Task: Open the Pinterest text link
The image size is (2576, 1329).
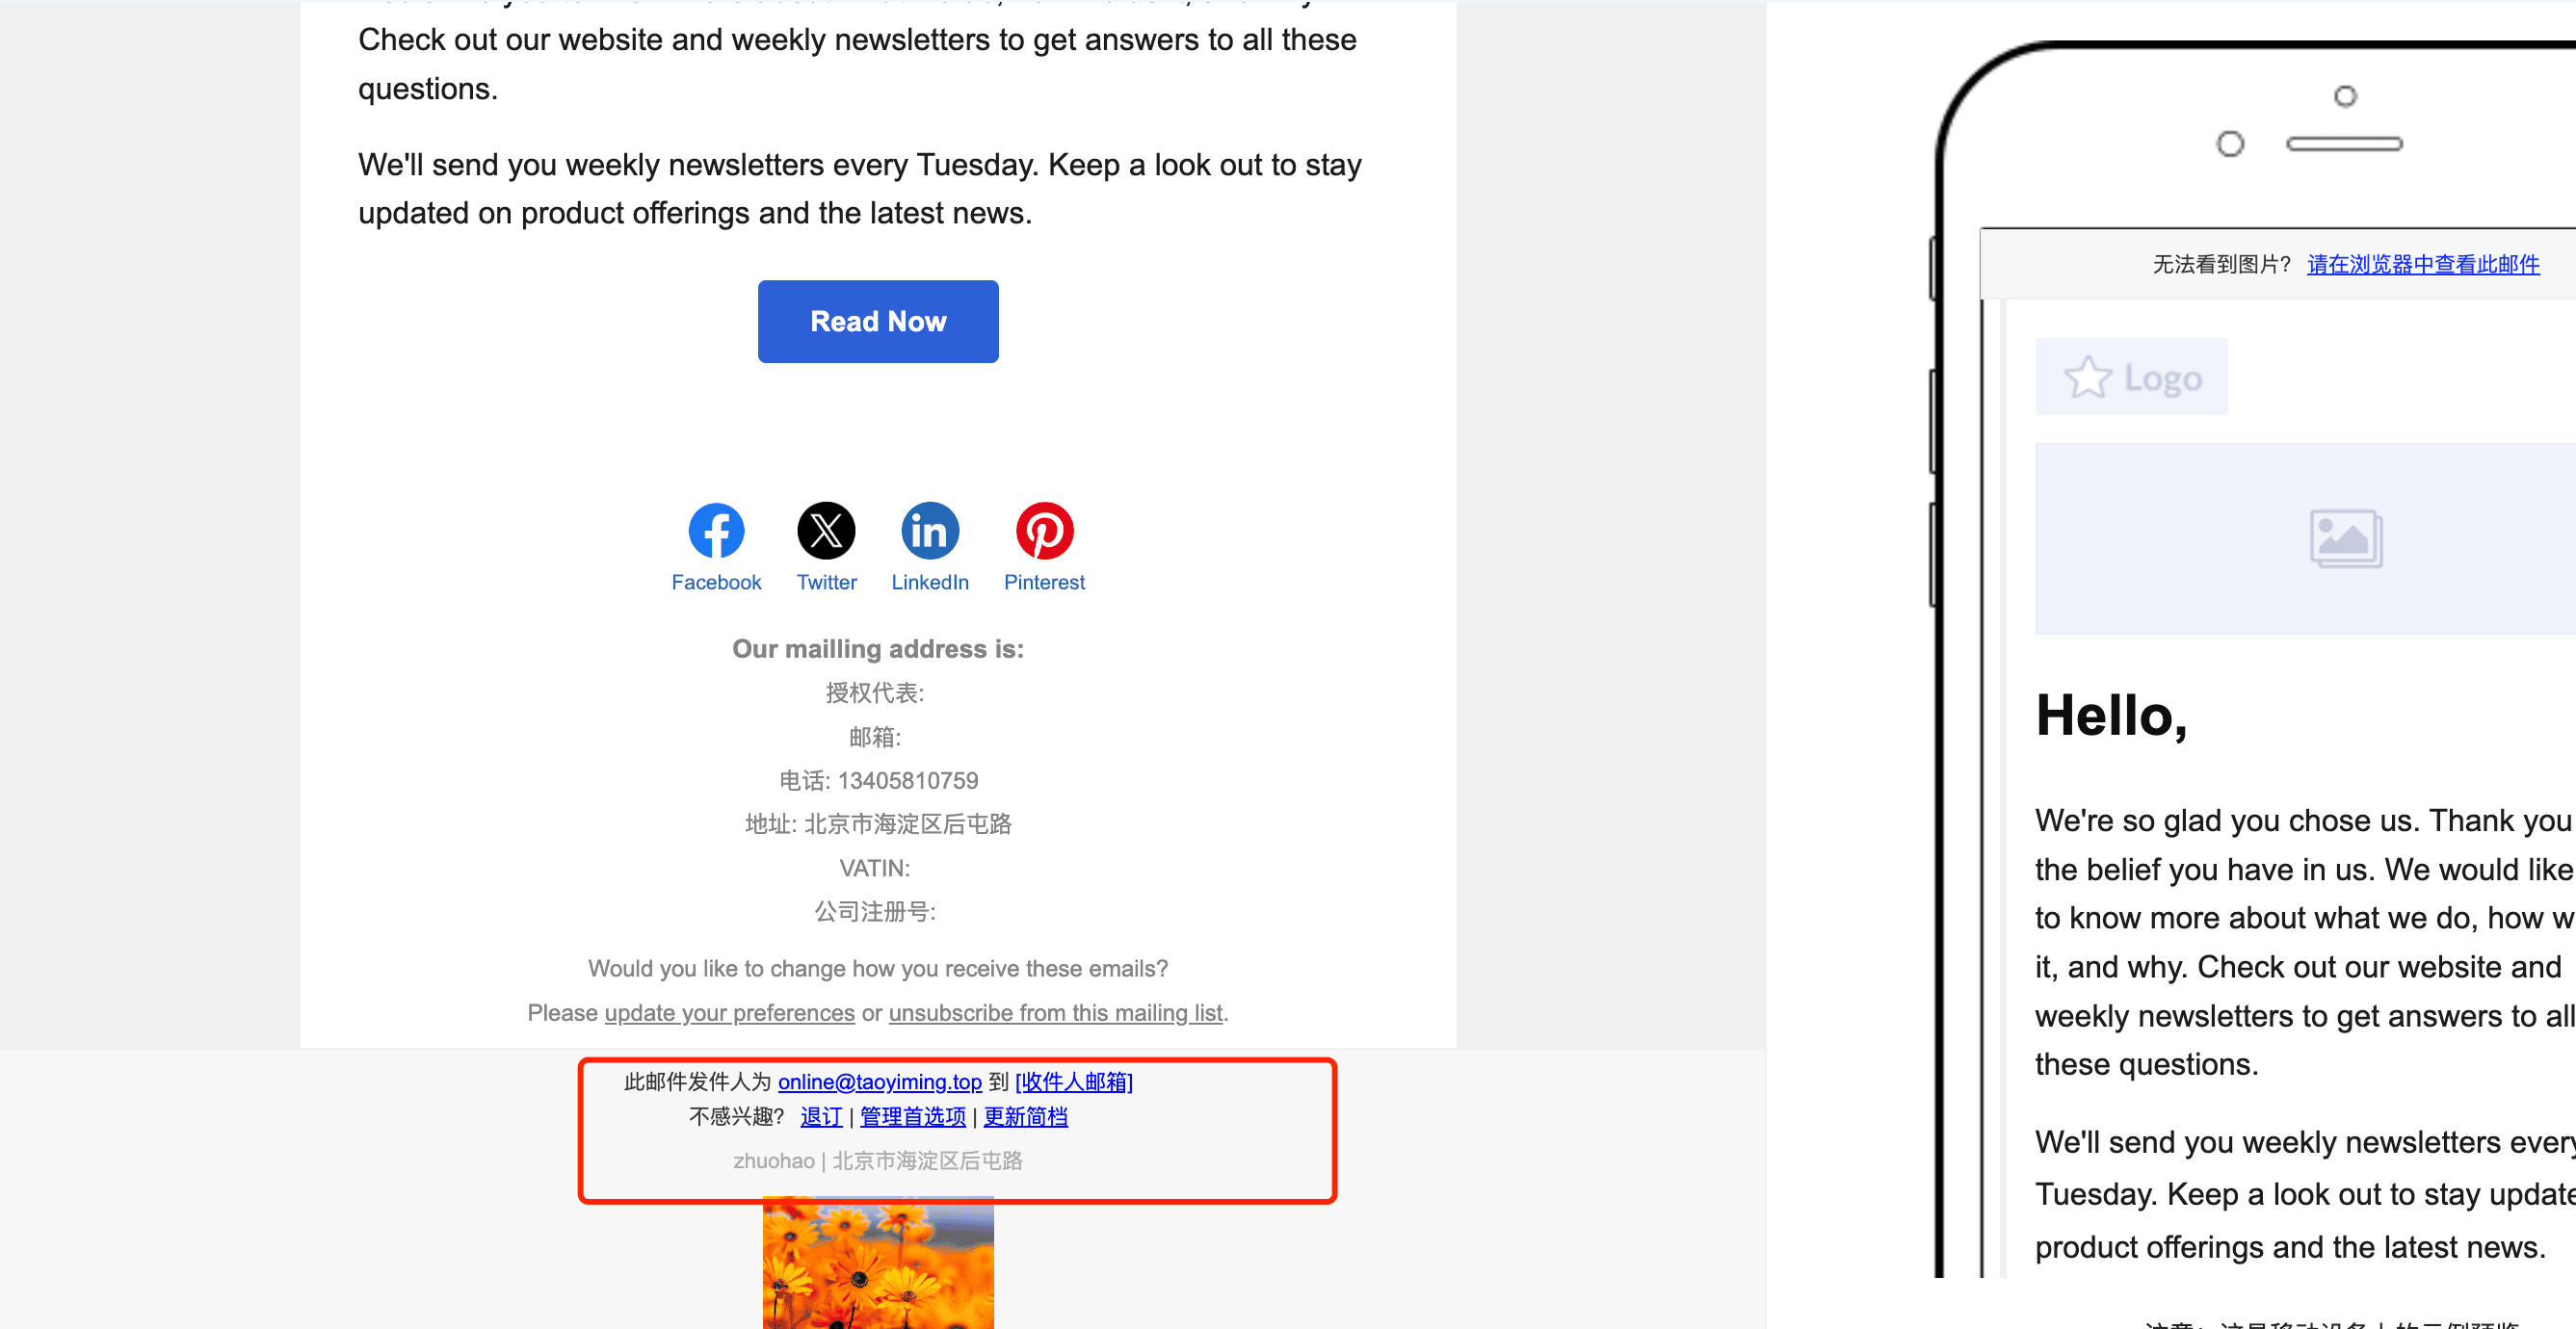Action: pyautogui.click(x=1044, y=582)
